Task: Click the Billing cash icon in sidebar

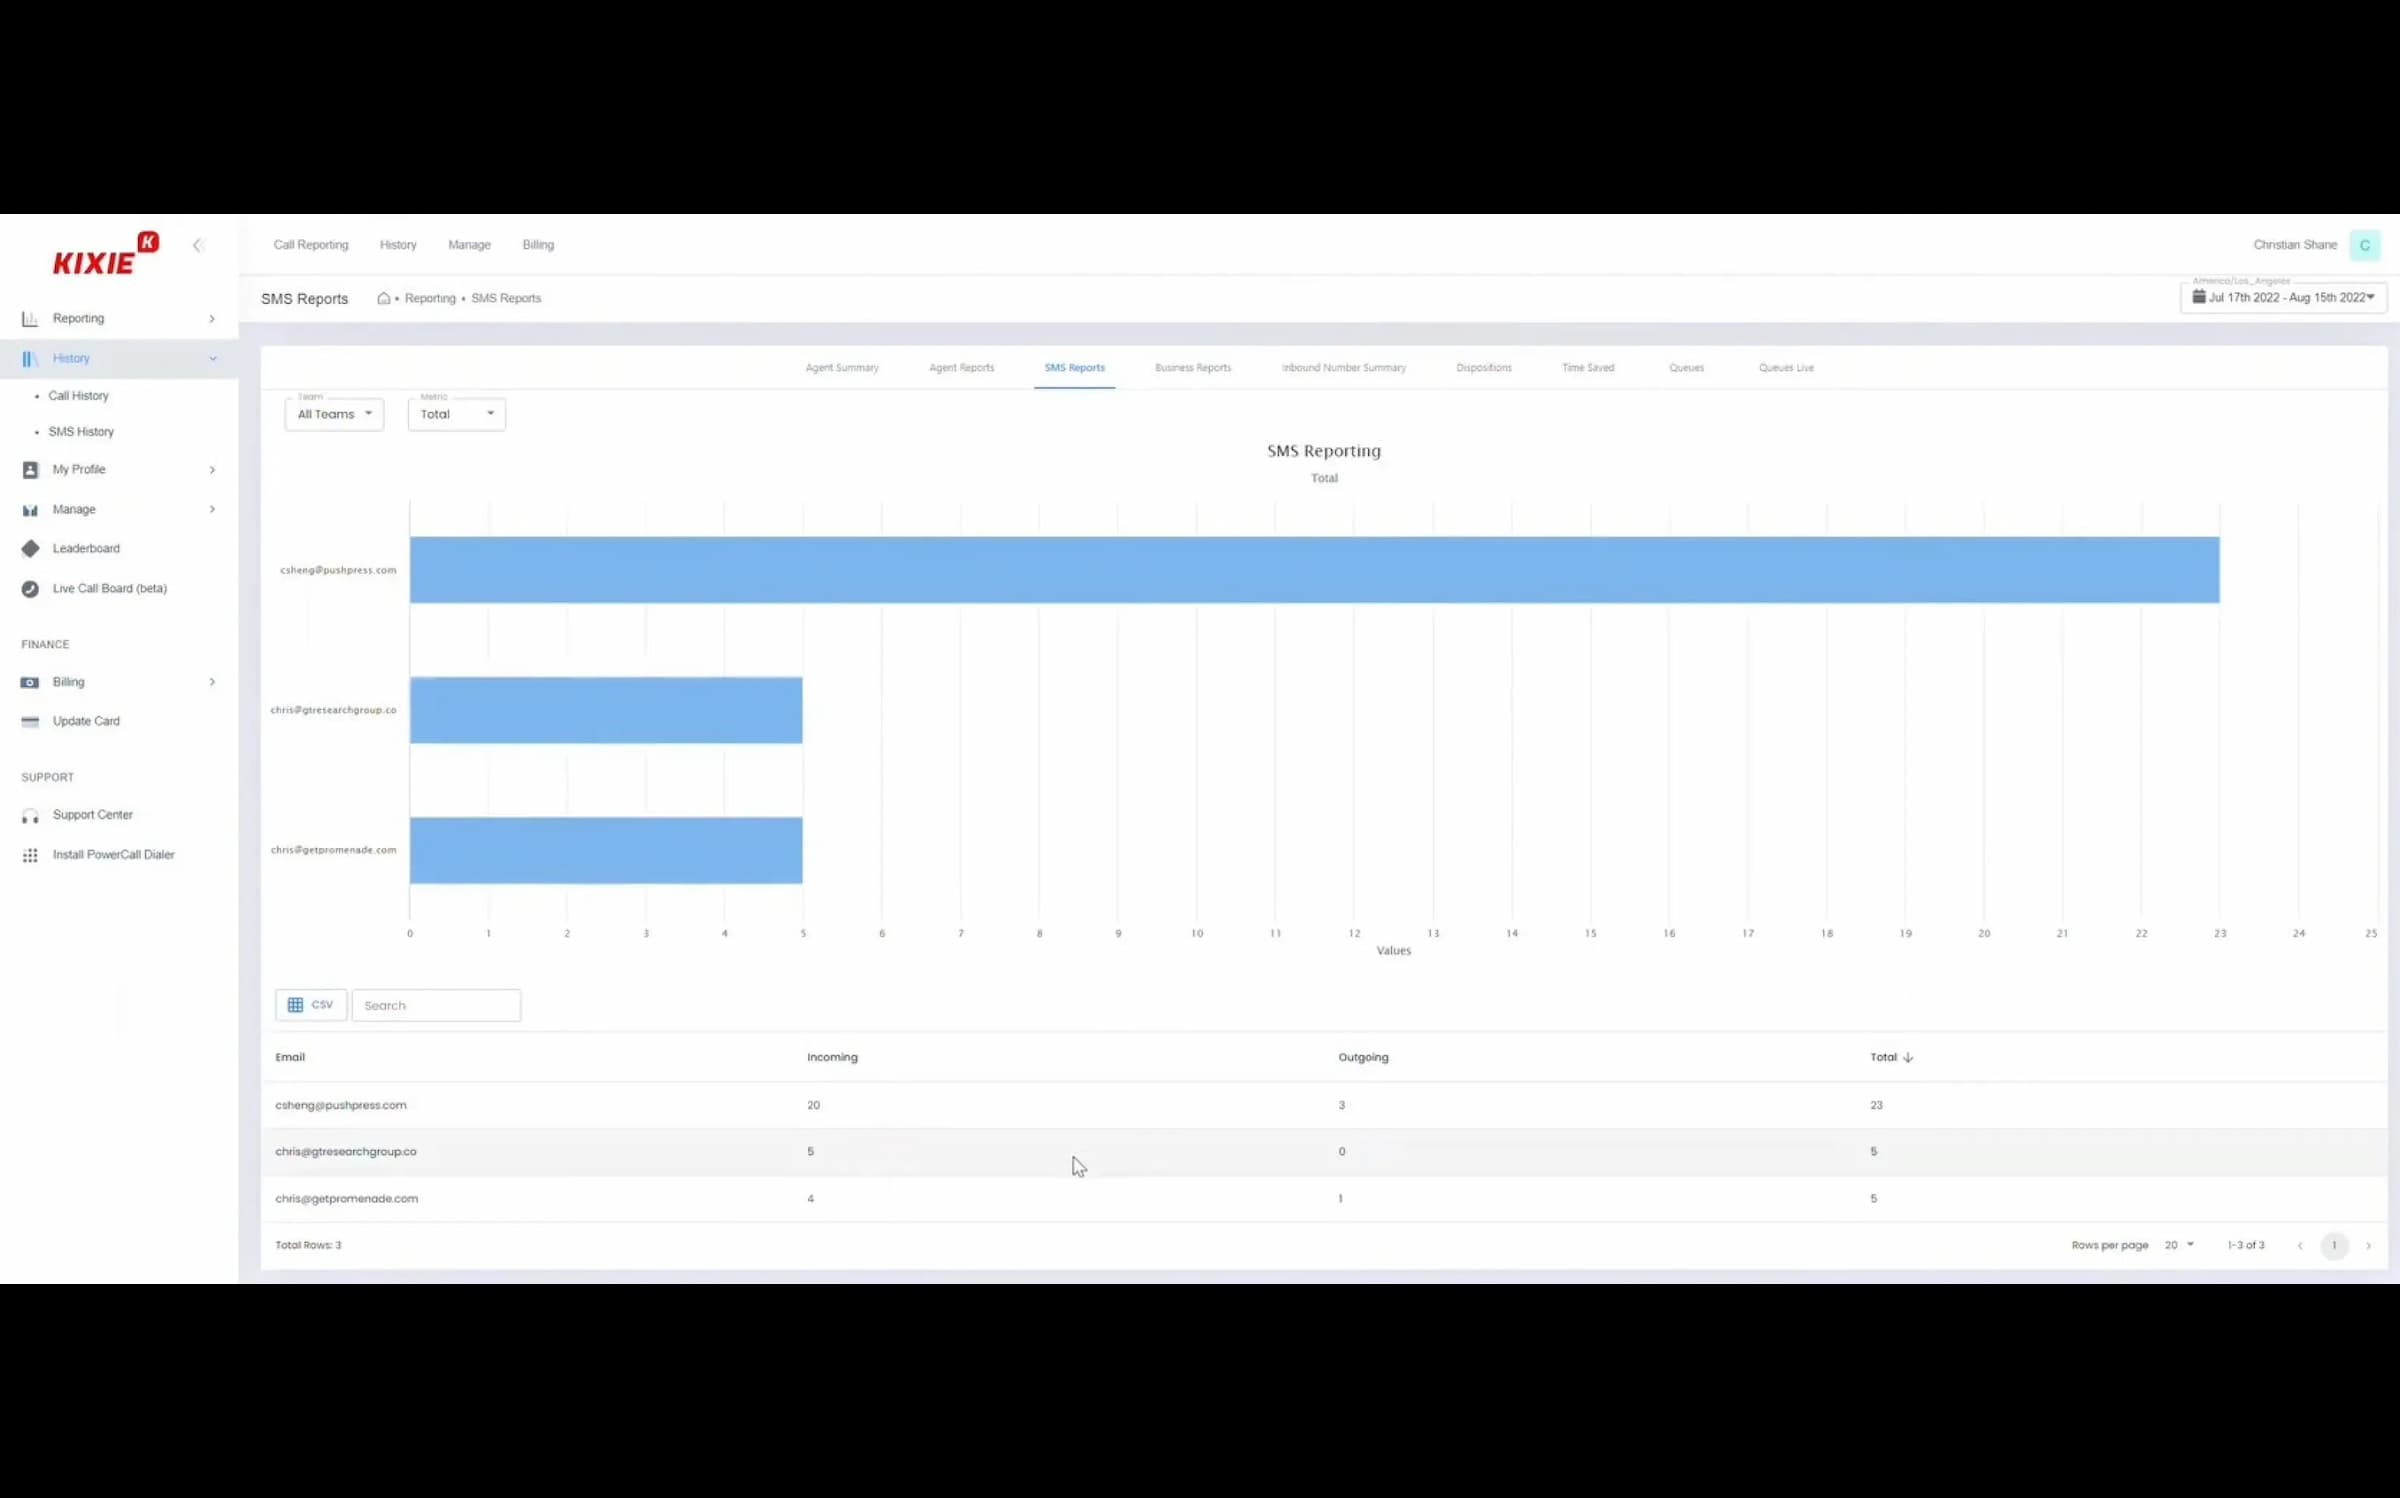Action: [30, 682]
